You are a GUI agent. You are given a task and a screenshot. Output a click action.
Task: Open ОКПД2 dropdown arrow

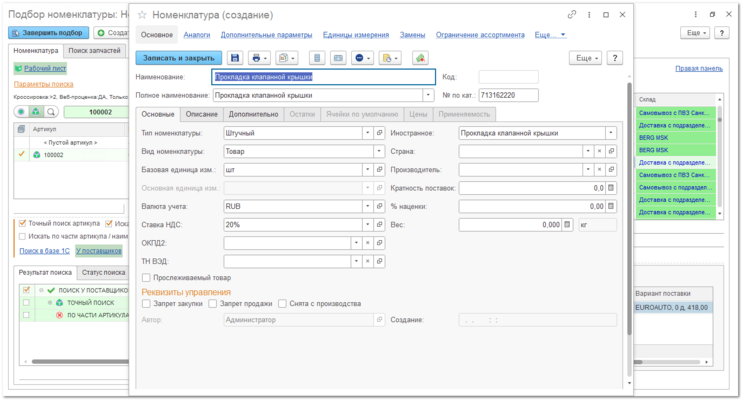click(356, 243)
